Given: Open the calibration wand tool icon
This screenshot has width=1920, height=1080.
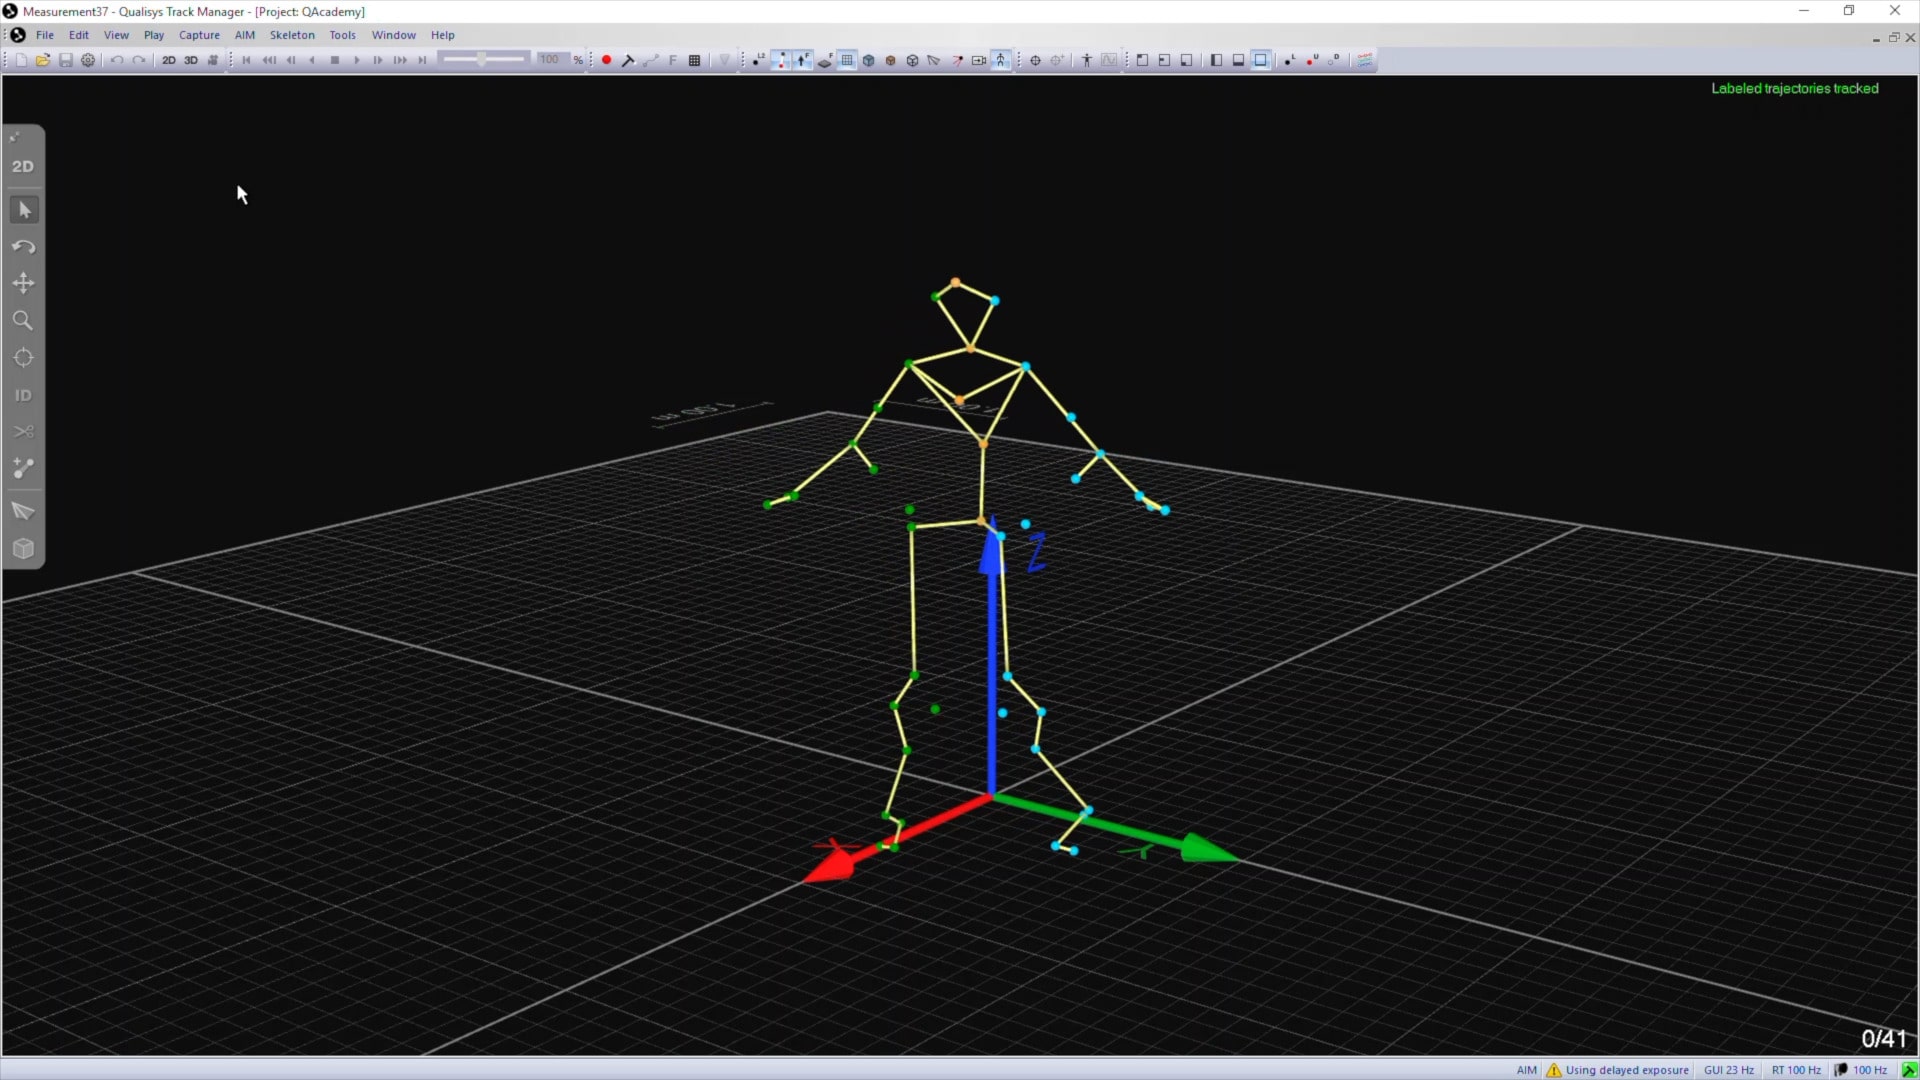Looking at the screenshot, I should coord(628,60).
